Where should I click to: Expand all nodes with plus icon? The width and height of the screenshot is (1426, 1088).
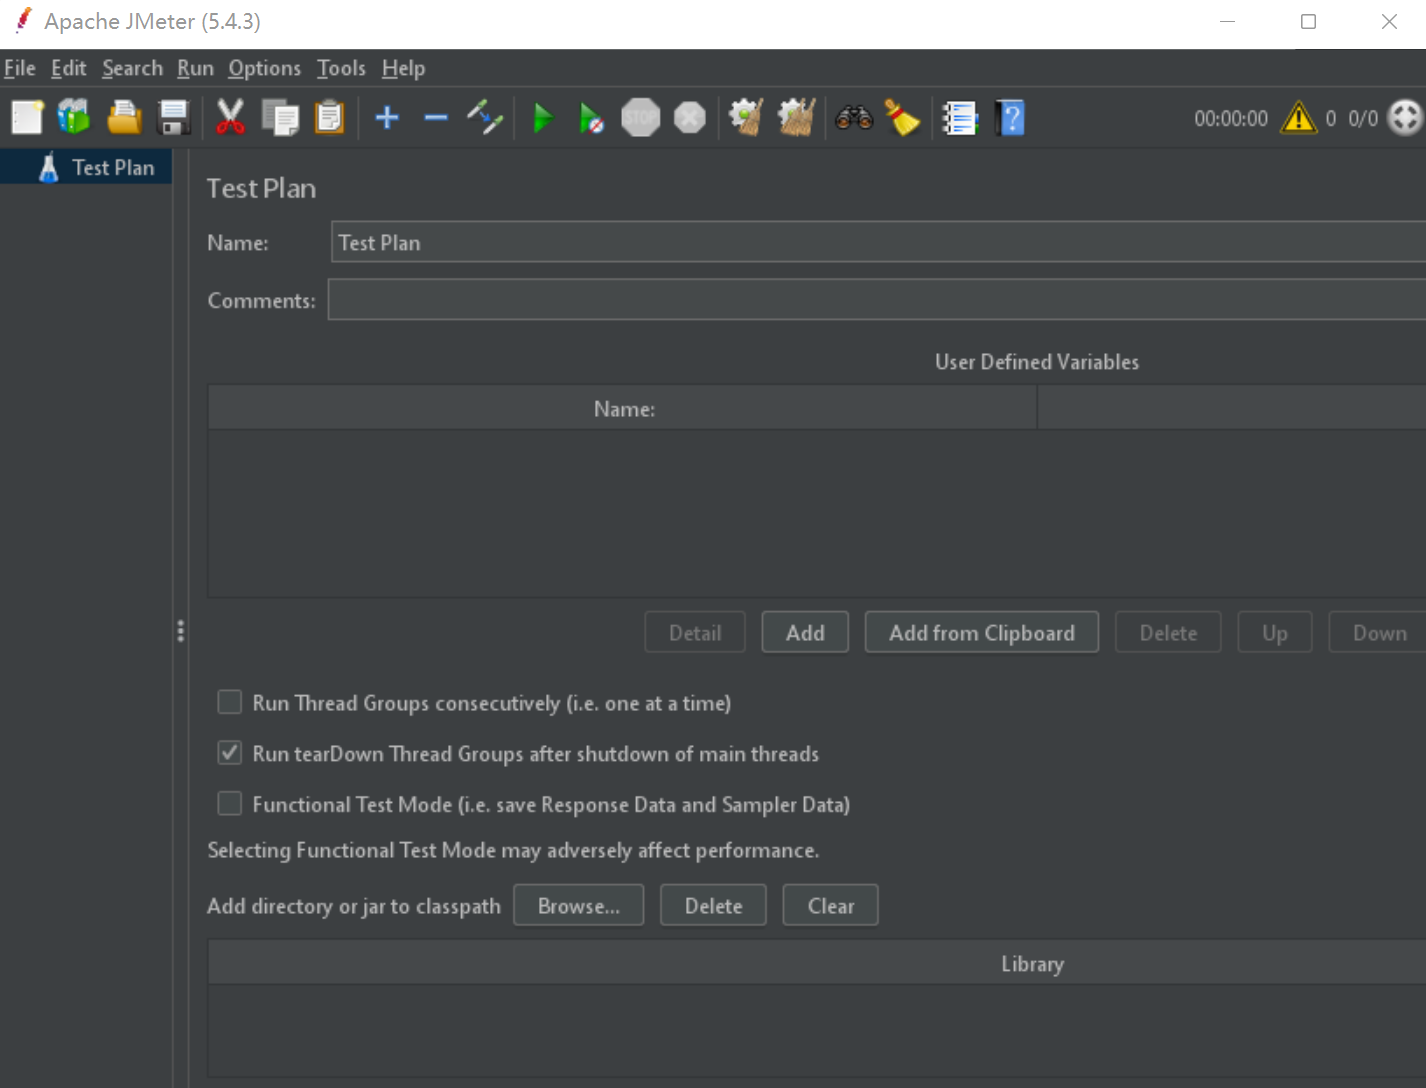click(387, 118)
